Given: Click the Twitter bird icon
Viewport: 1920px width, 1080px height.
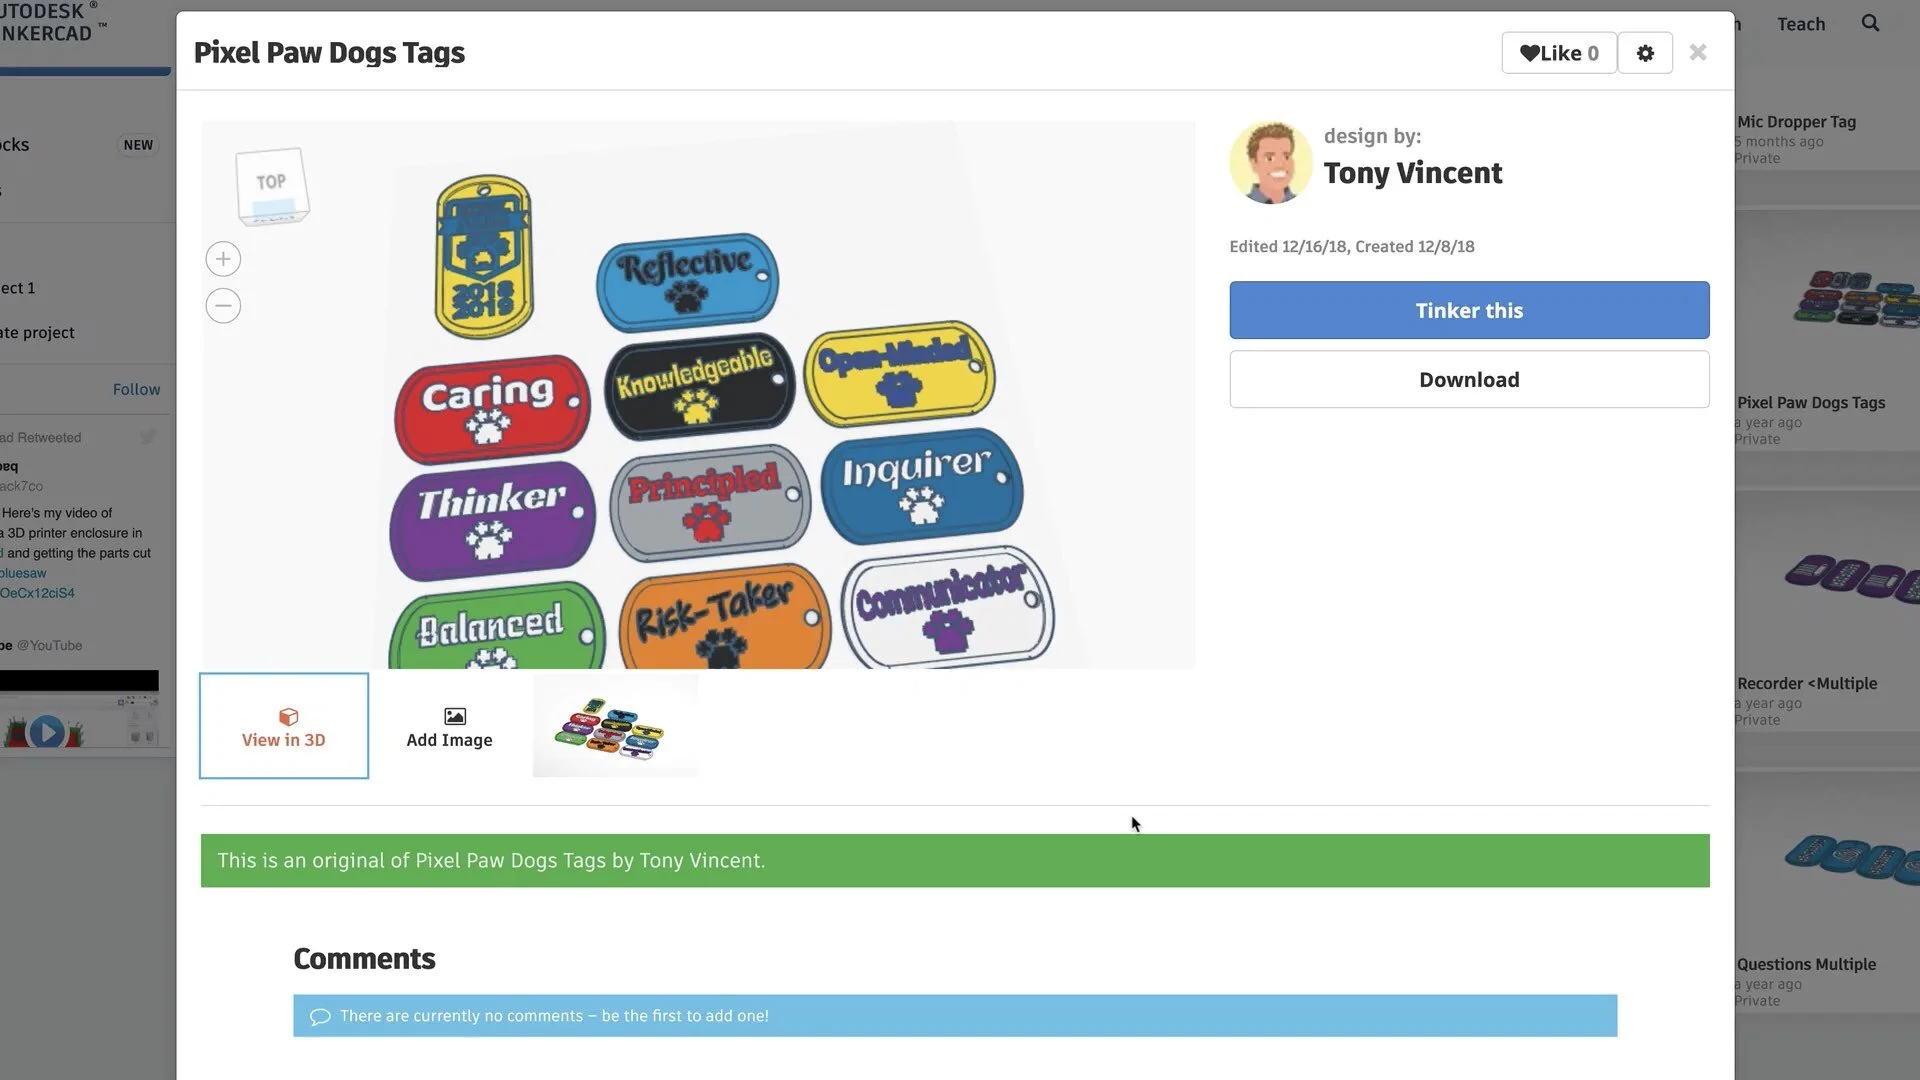Looking at the screenshot, I should (148, 437).
